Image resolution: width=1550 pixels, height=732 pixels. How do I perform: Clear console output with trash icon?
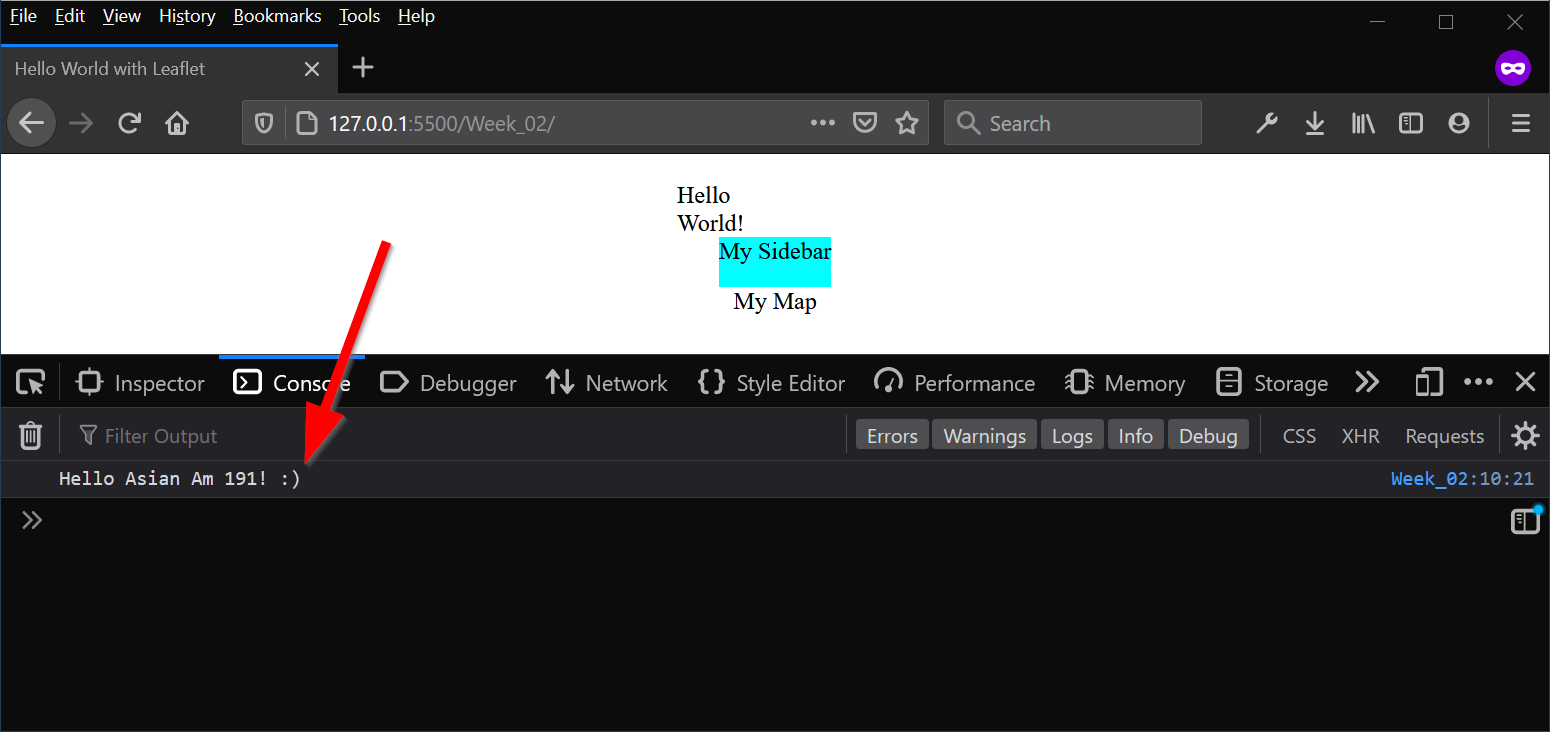(x=31, y=436)
